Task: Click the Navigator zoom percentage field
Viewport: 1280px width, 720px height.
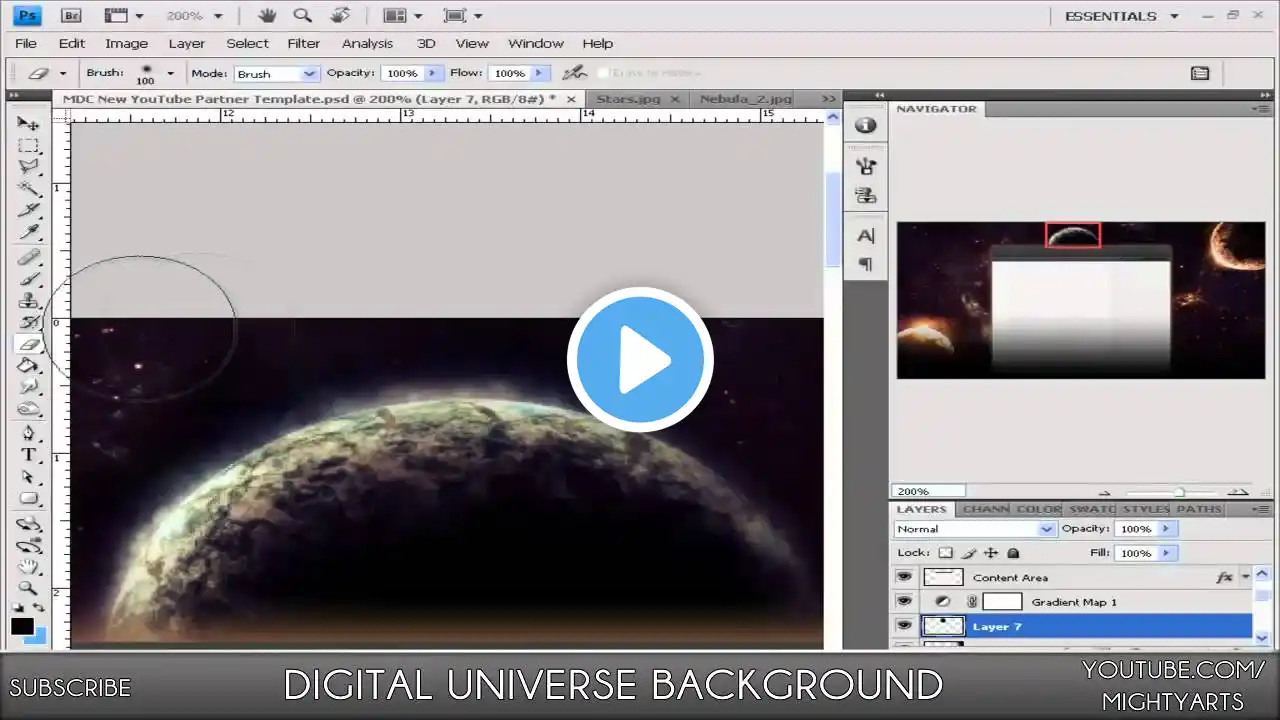Action: 929,491
